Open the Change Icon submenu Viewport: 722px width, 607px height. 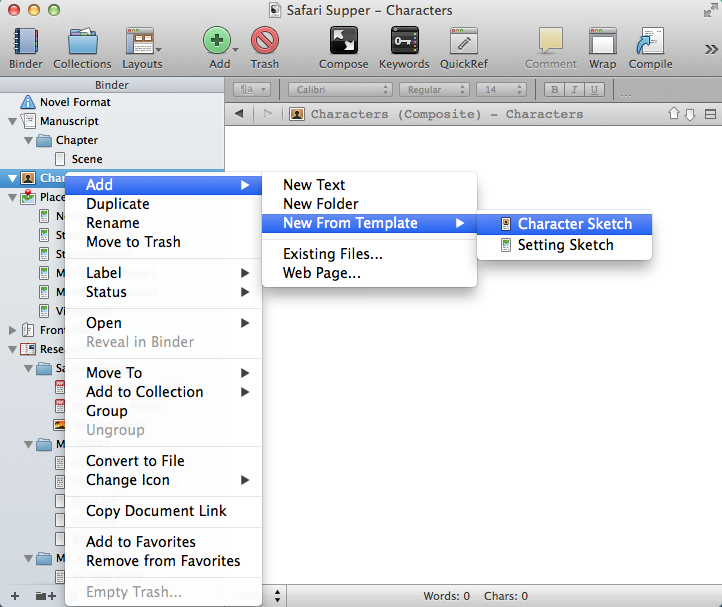163,480
